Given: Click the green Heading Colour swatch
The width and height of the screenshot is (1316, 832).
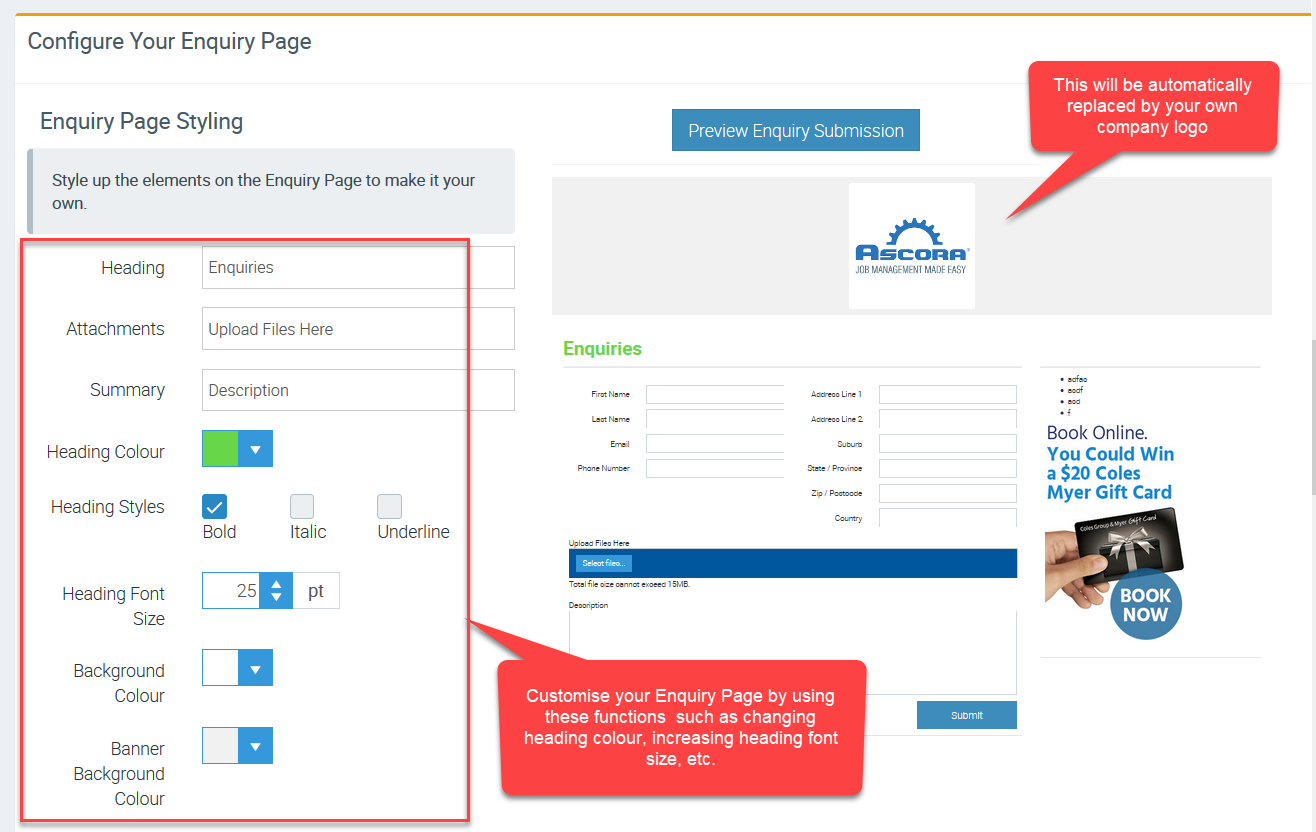Looking at the screenshot, I should pyautogui.click(x=220, y=450).
